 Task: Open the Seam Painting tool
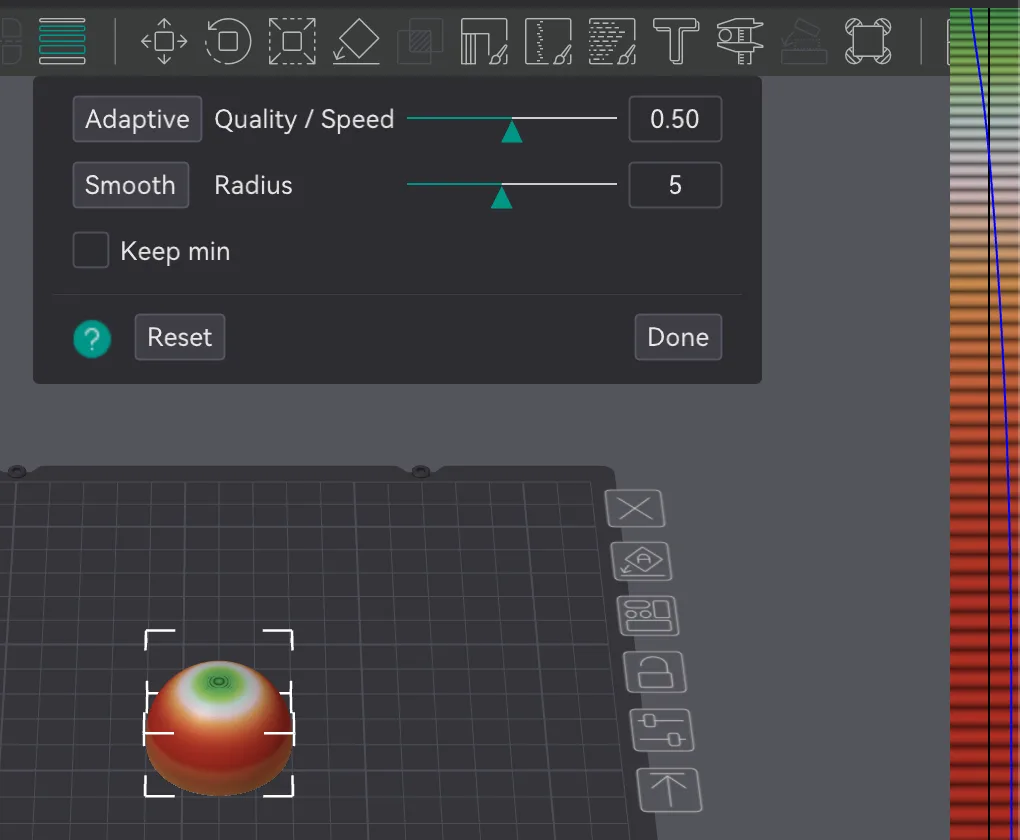[x=548, y=41]
